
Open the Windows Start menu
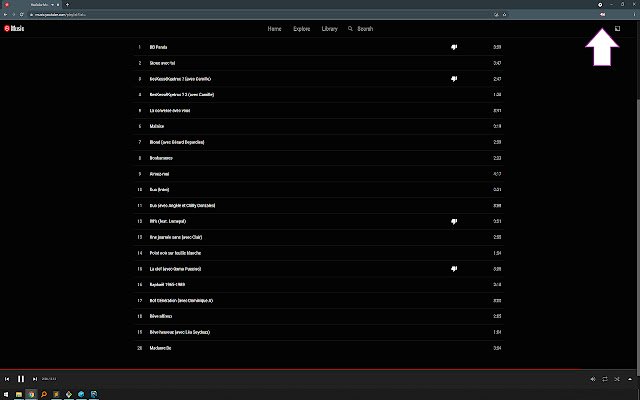point(6,394)
